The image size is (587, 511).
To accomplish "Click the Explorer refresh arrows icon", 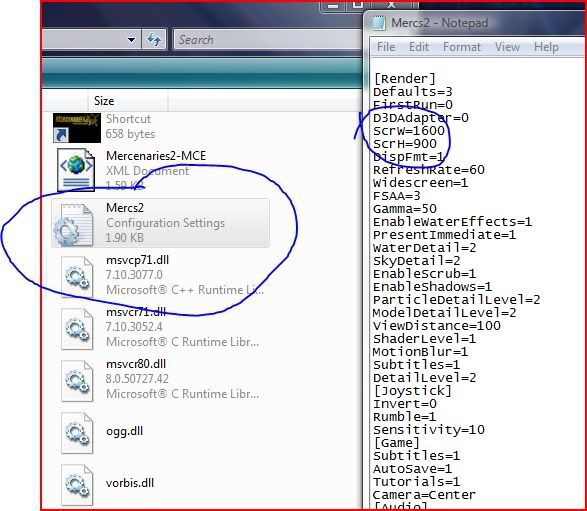I will (x=153, y=39).
